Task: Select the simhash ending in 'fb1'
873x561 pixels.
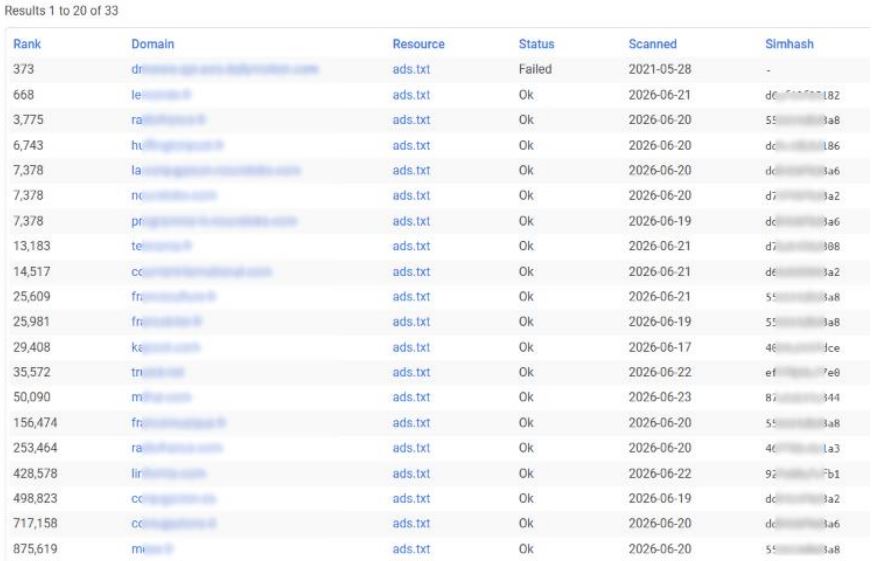Action: [802, 474]
